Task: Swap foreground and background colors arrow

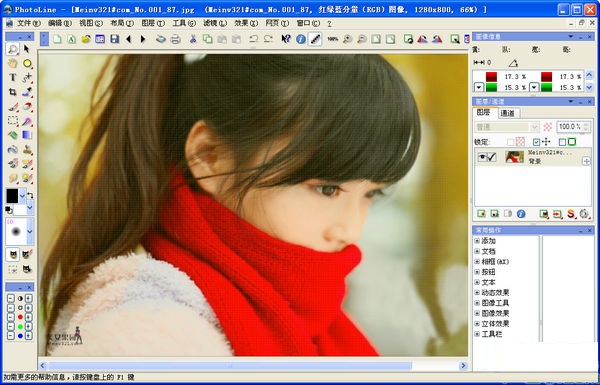Action: tap(30, 196)
